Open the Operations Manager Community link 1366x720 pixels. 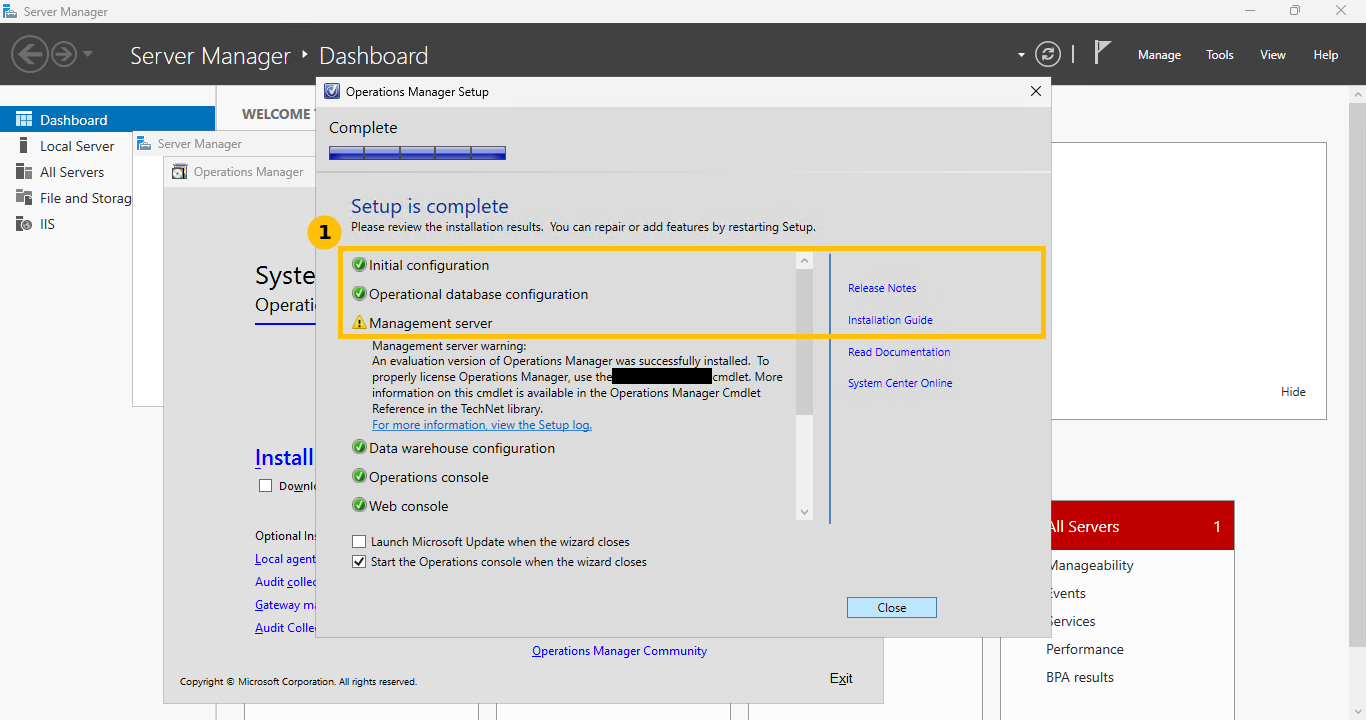tap(619, 651)
